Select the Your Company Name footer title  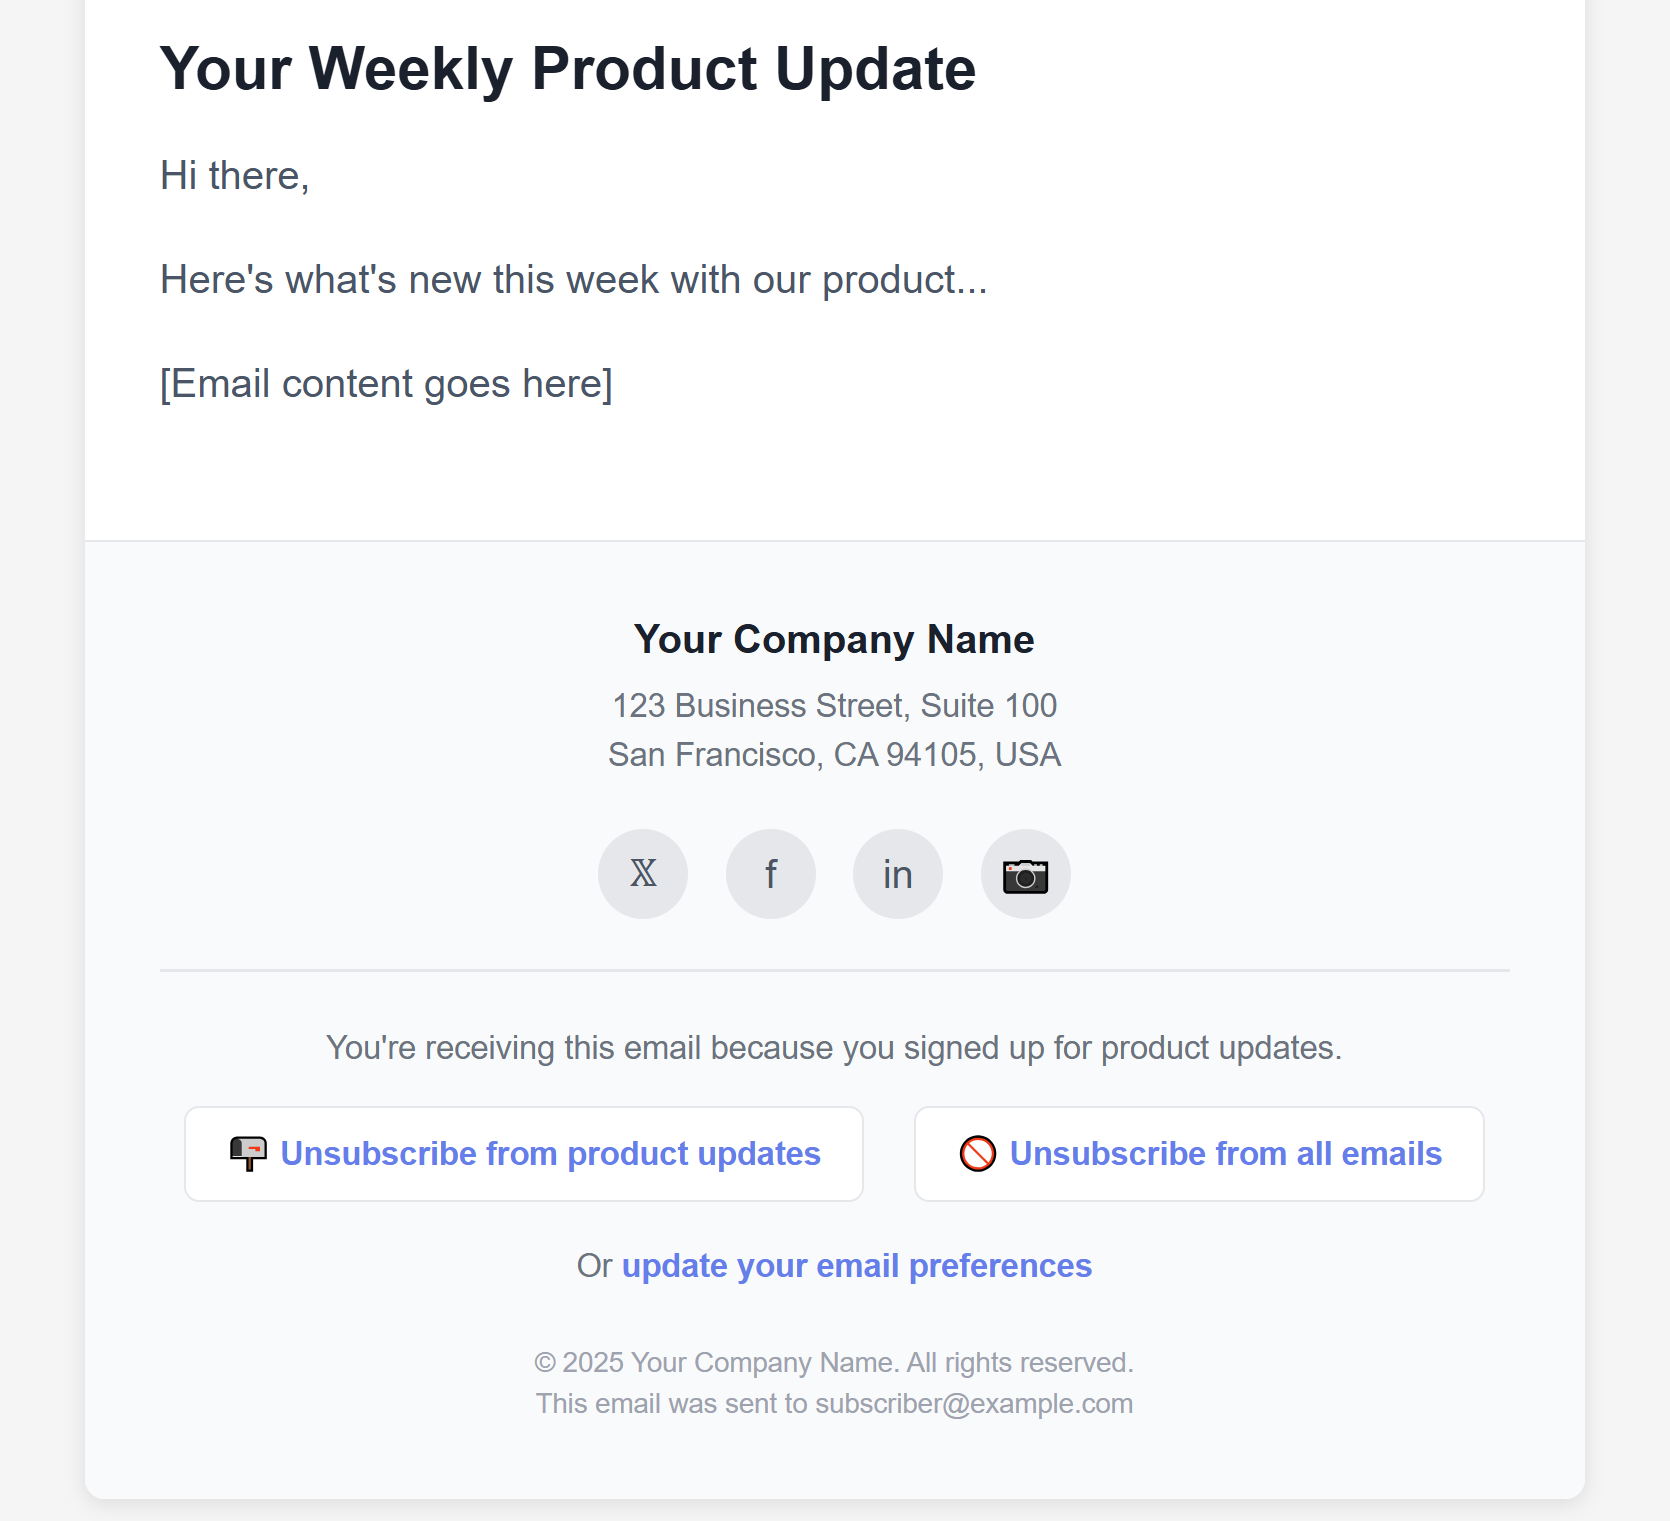click(x=834, y=640)
